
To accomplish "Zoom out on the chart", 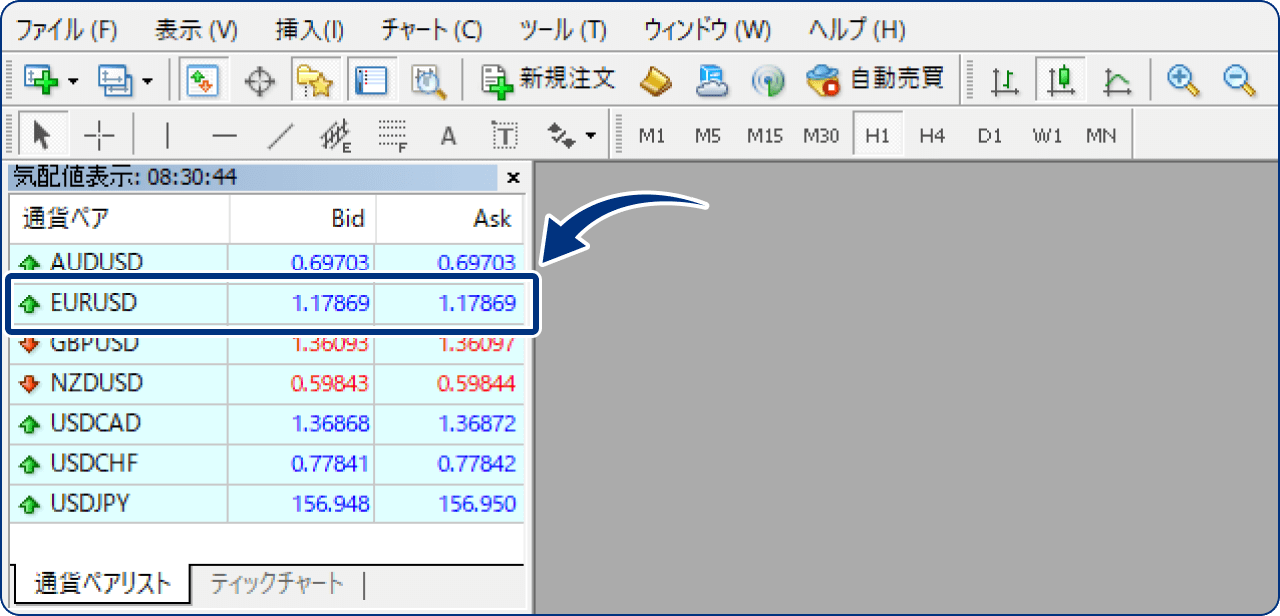I will pyautogui.click(x=1239, y=80).
